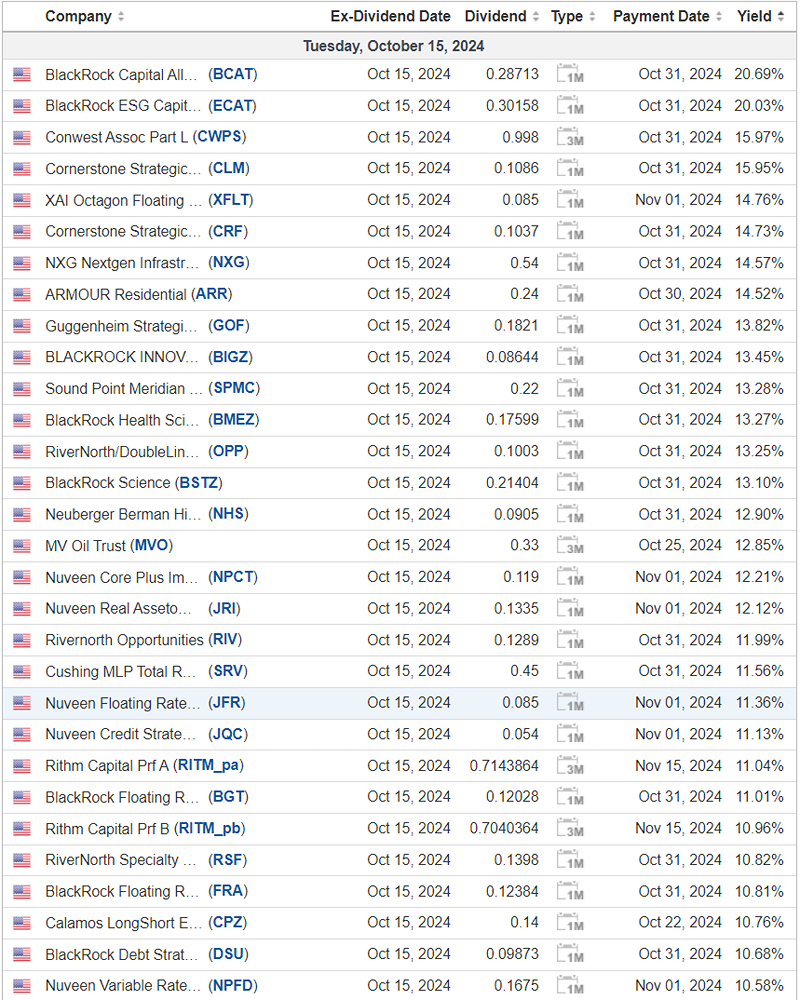The width and height of the screenshot is (800, 1000).
Task: Click the quarterly type icon for MVO
Action: pyautogui.click(x=570, y=546)
